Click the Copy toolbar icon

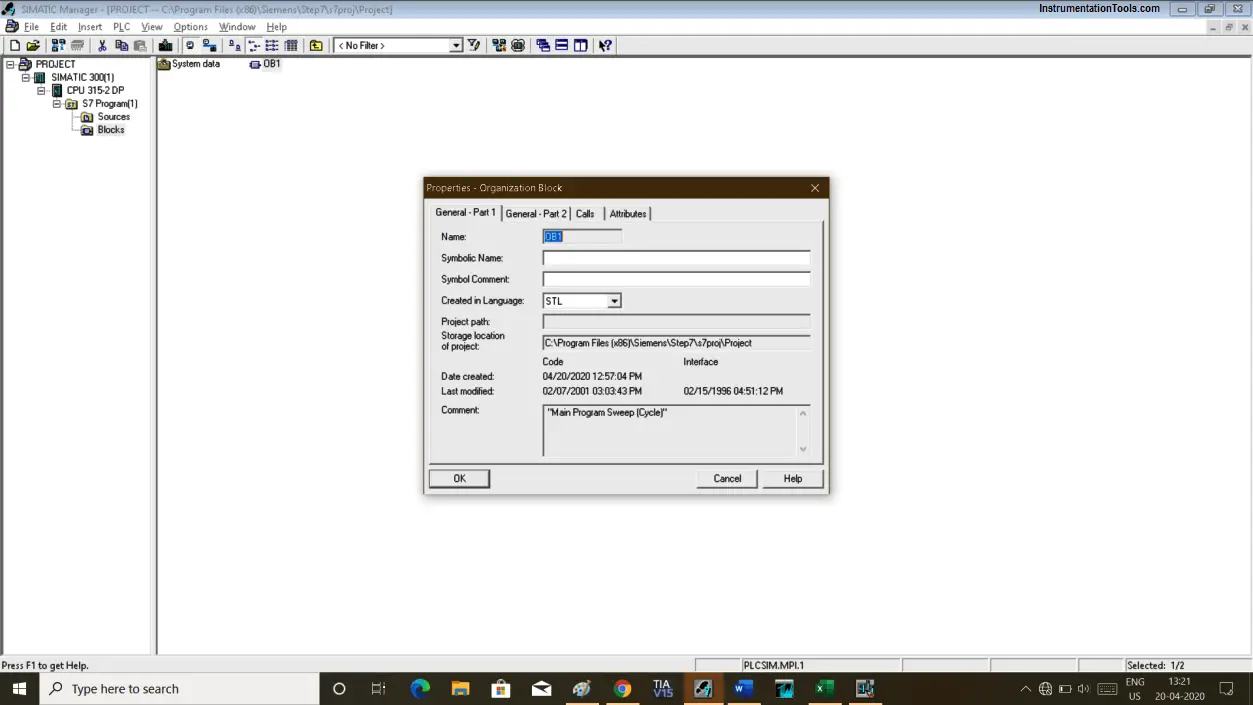click(121, 45)
